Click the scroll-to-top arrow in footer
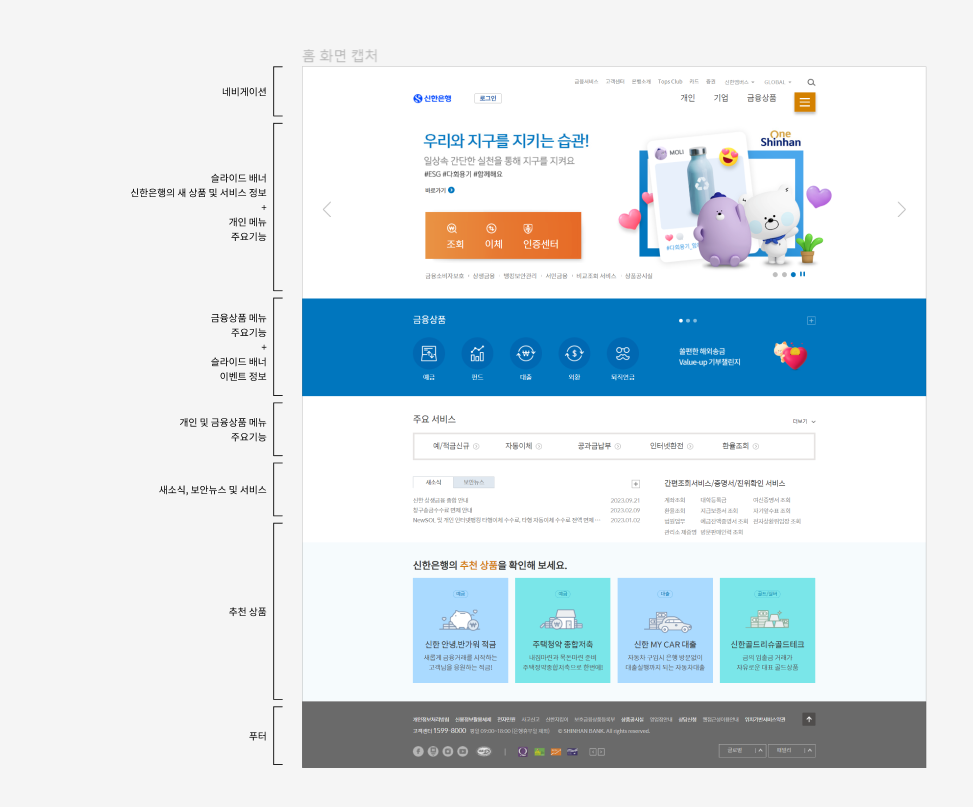 pyautogui.click(x=809, y=719)
